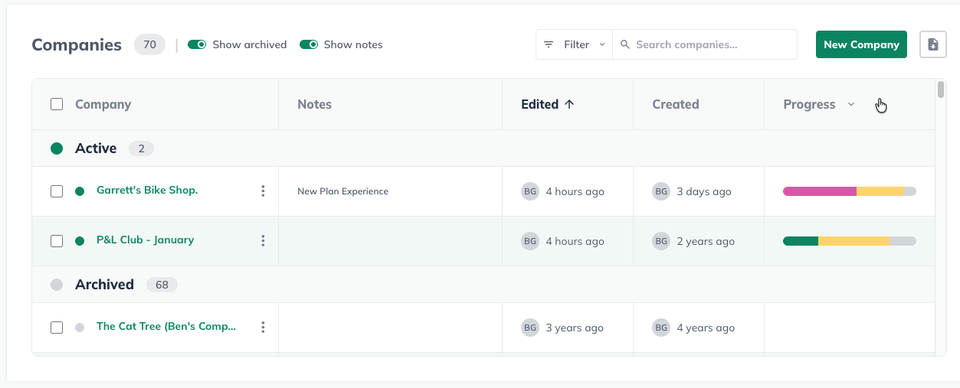
Task: Click the Archived count badge 68
Action: coord(162,285)
